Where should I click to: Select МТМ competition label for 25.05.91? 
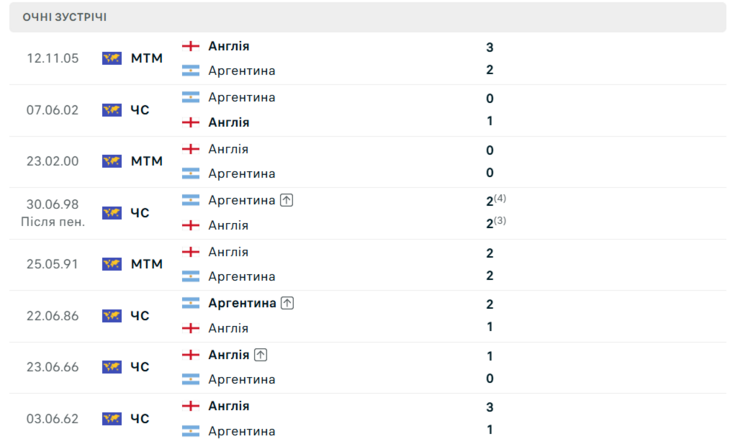[x=147, y=264]
